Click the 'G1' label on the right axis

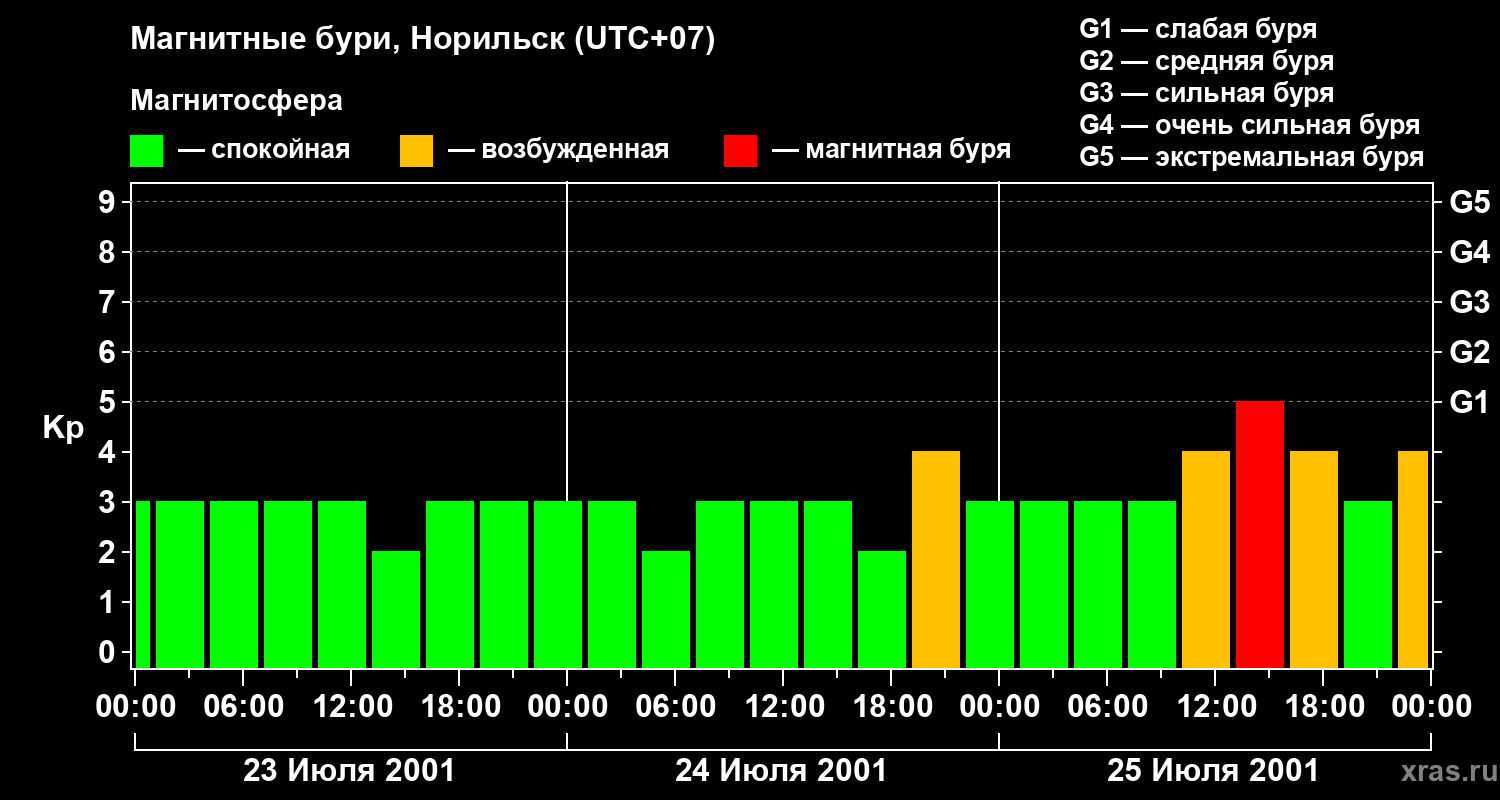[1469, 402]
